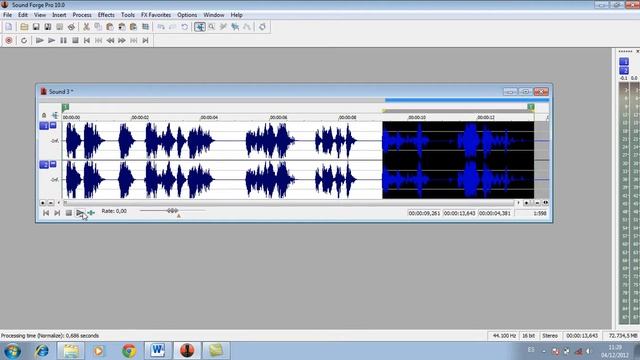Click the Paste clipboard icon

click(110, 27)
